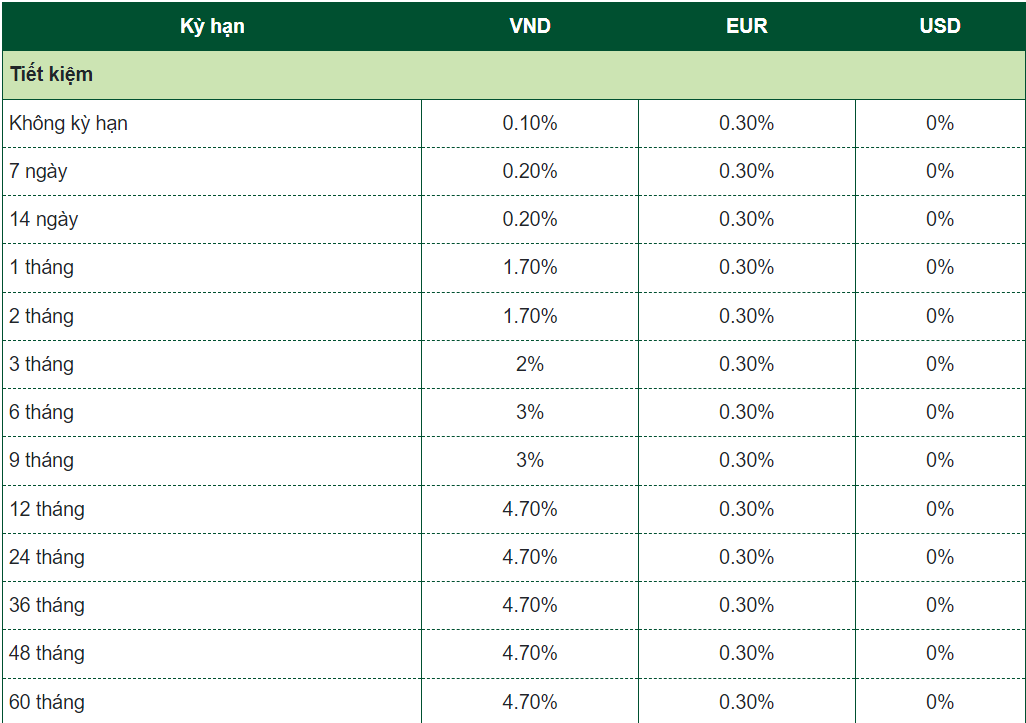Click the Không kỳ hạn row label
The width and height of the screenshot is (1026, 723).
[x=69, y=124]
